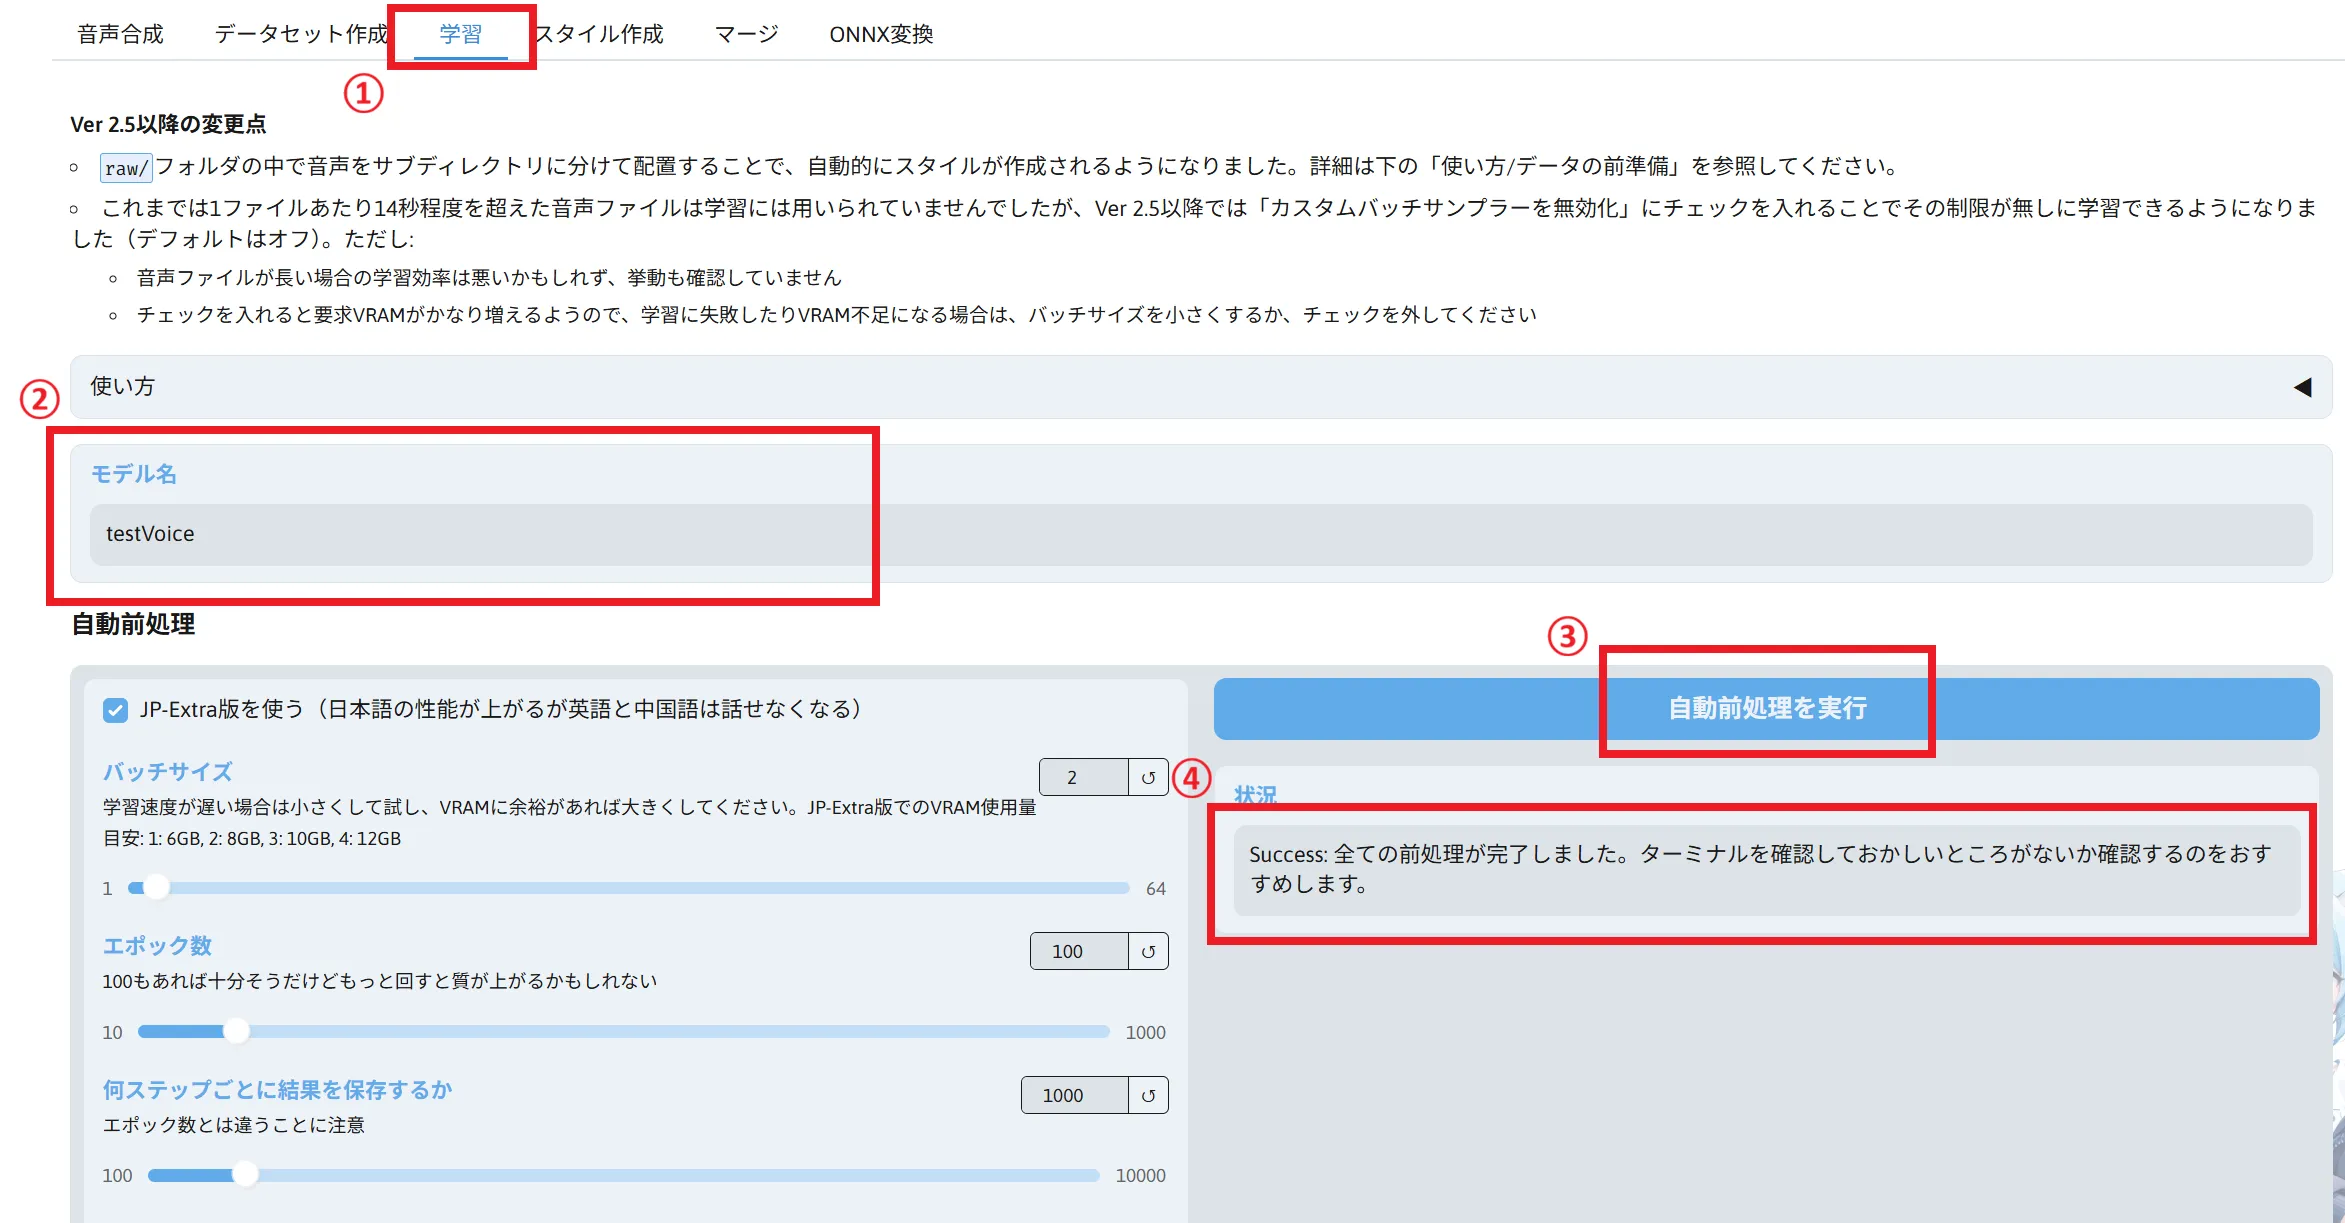Focus the モデル名 text field

[x=1200, y=534]
